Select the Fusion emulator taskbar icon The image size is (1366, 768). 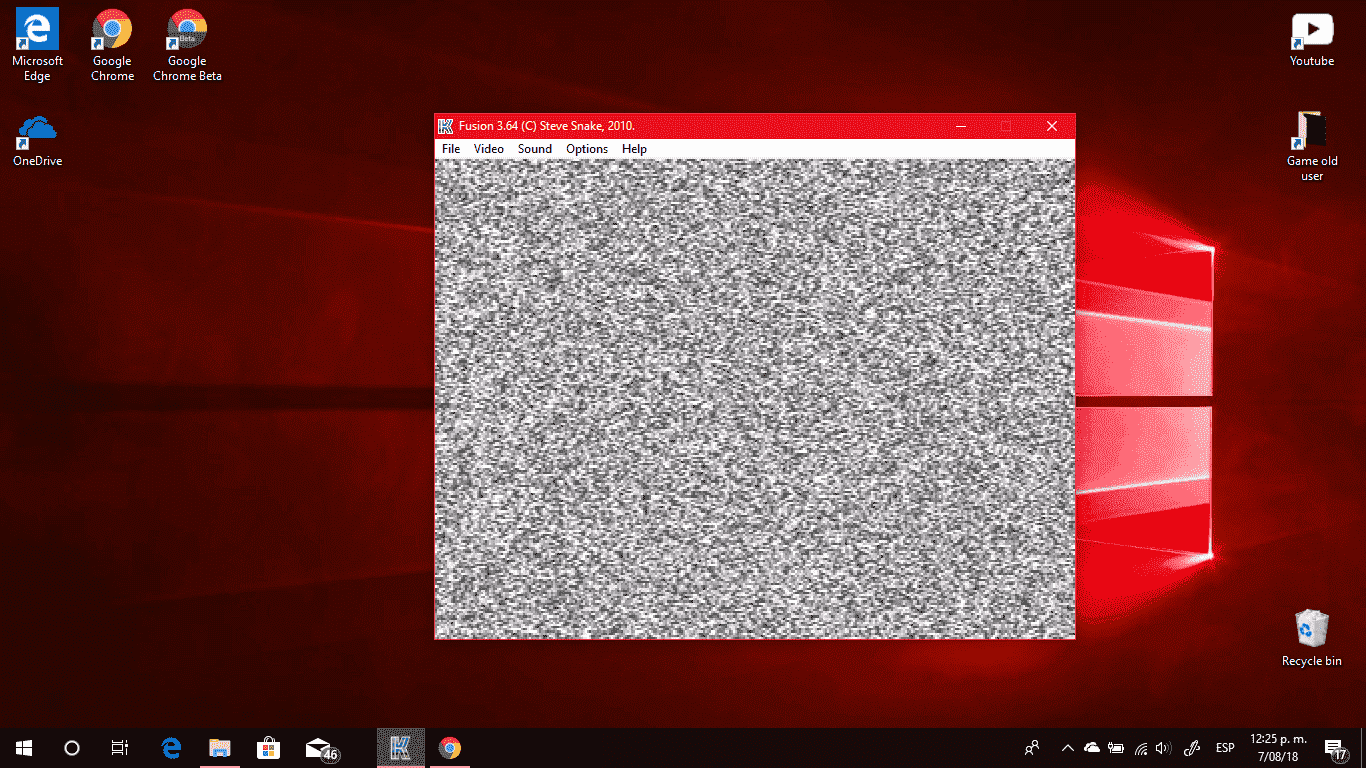click(x=401, y=748)
